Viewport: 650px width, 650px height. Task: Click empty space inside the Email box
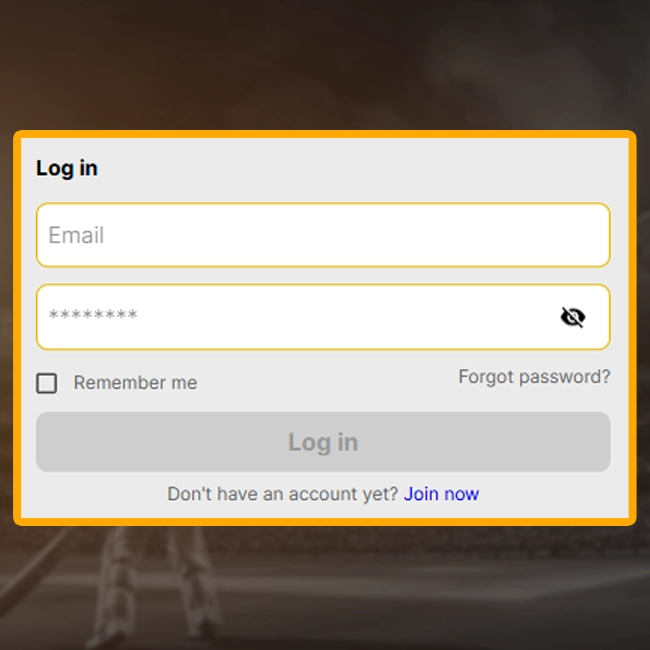point(357,235)
